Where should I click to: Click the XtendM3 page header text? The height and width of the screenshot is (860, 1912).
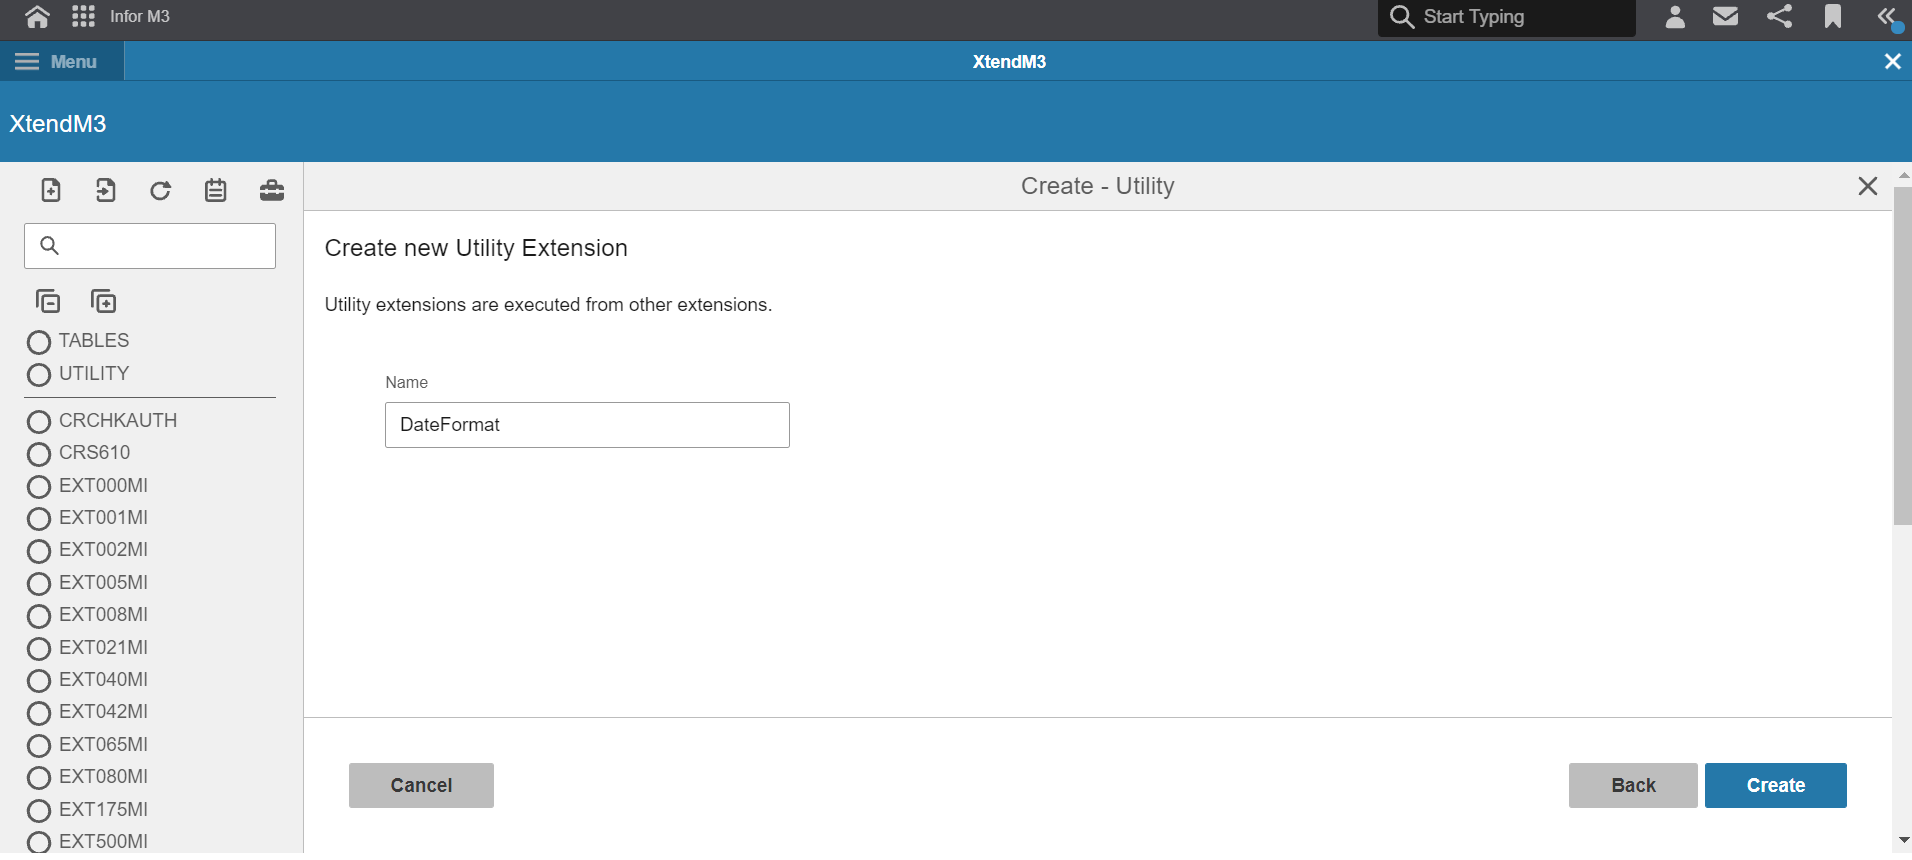pyautogui.click(x=58, y=124)
